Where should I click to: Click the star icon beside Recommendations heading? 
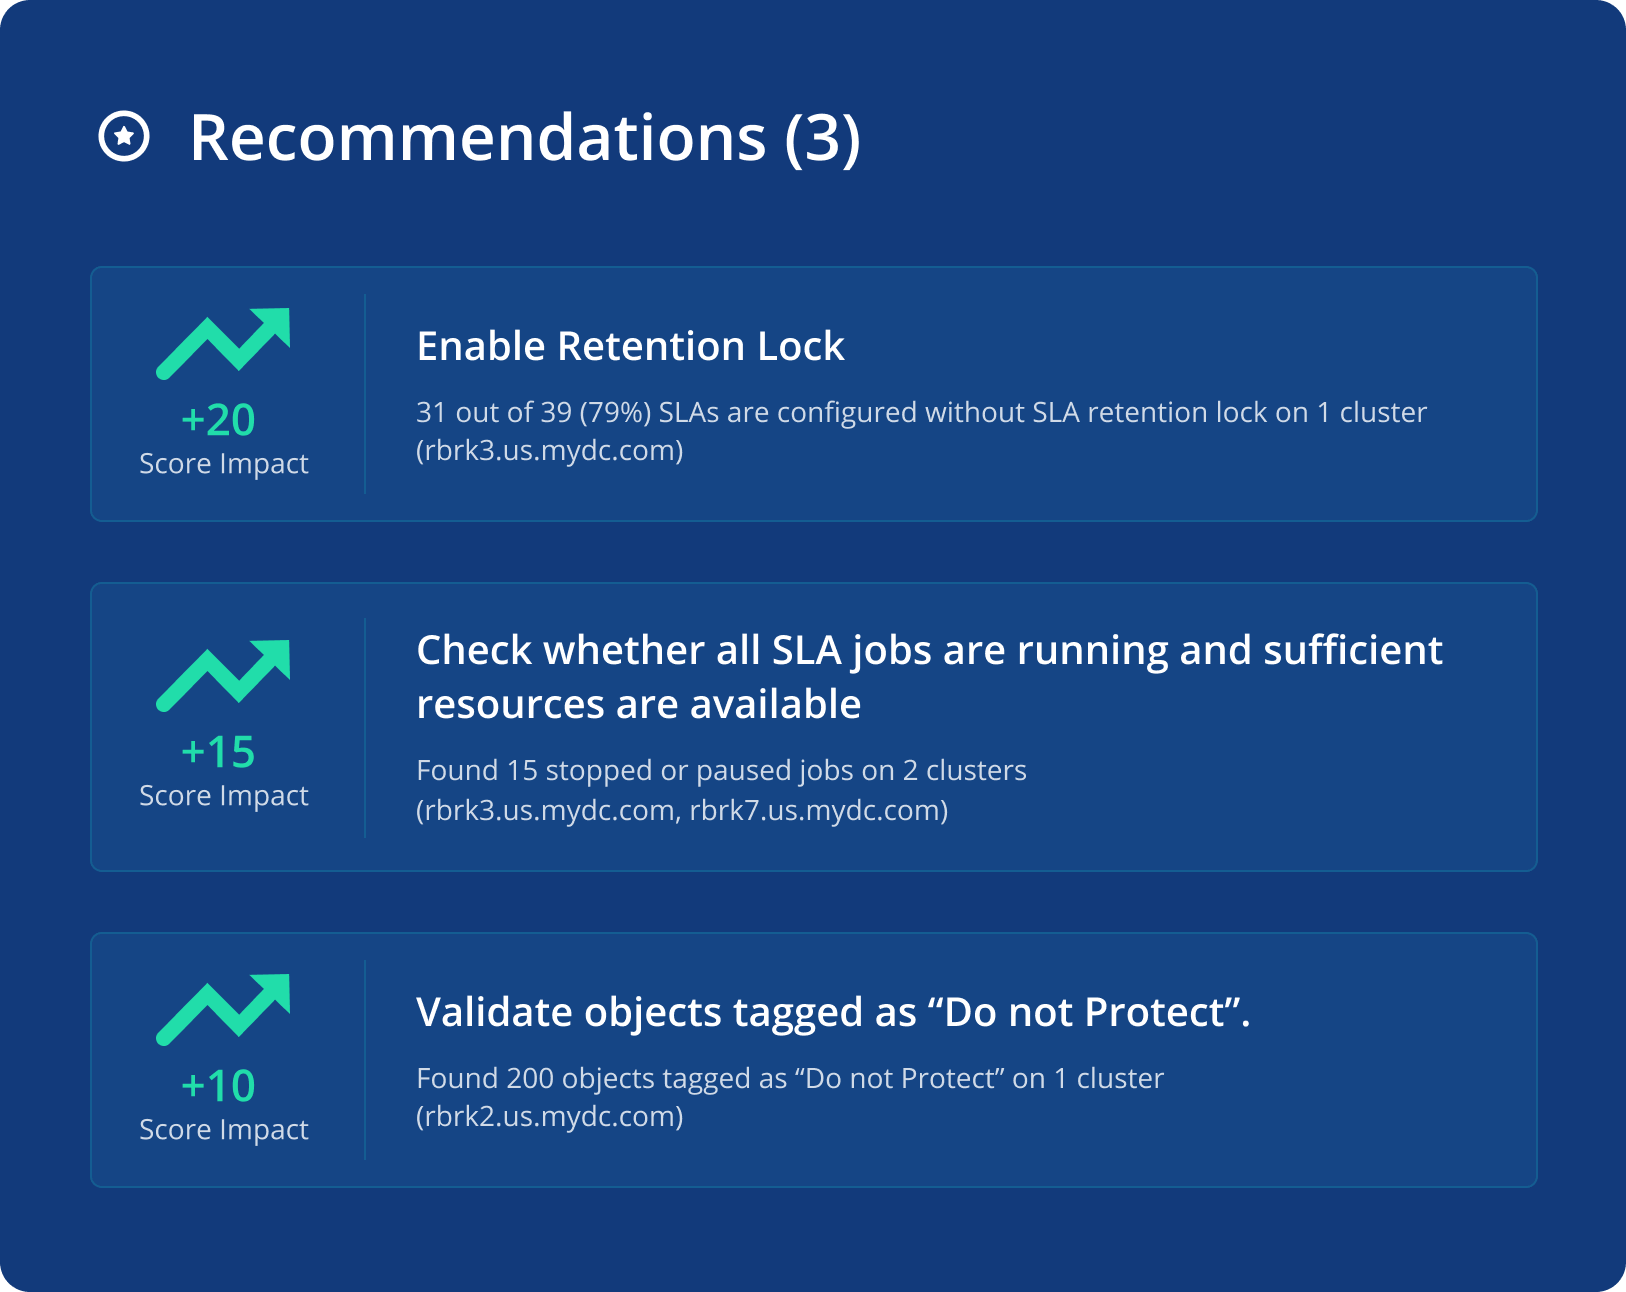tap(124, 136)
